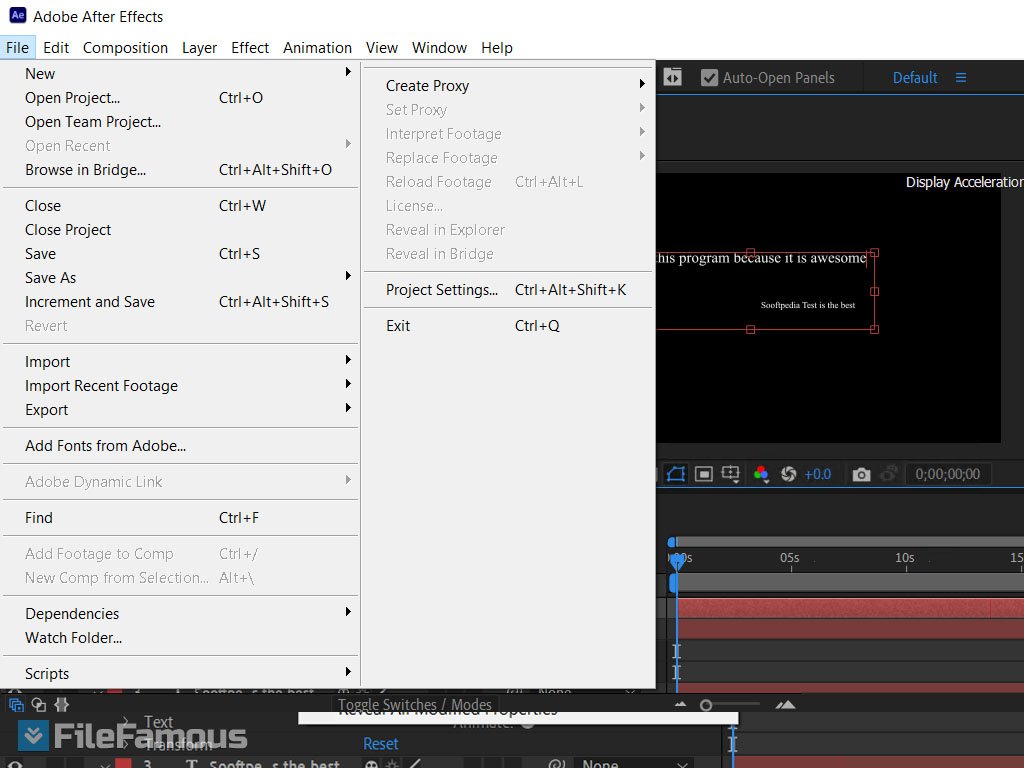Expand the Scripts submenu
The image size is (1024, 768).
click(x=181, y=673)
